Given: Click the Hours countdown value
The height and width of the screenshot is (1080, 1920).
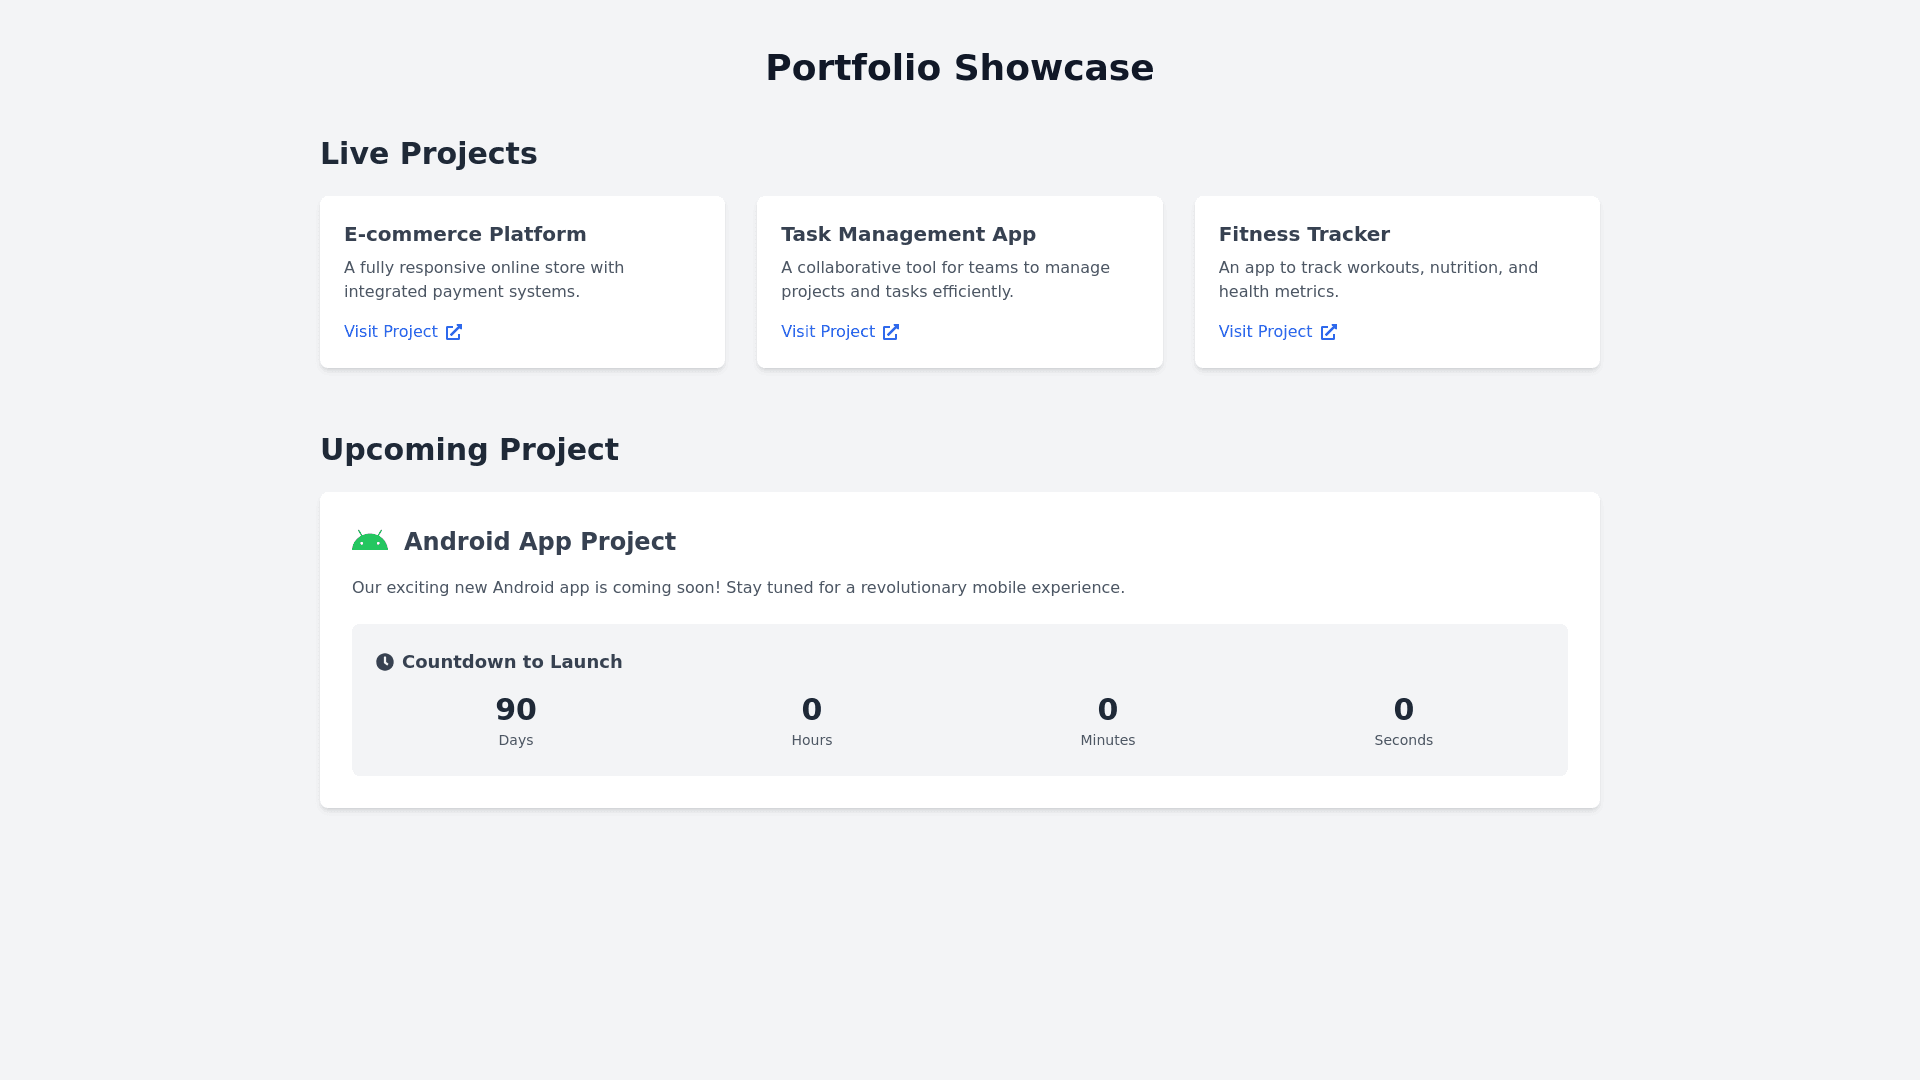Looking at the screenshot, I should click(x=812, y=710).
